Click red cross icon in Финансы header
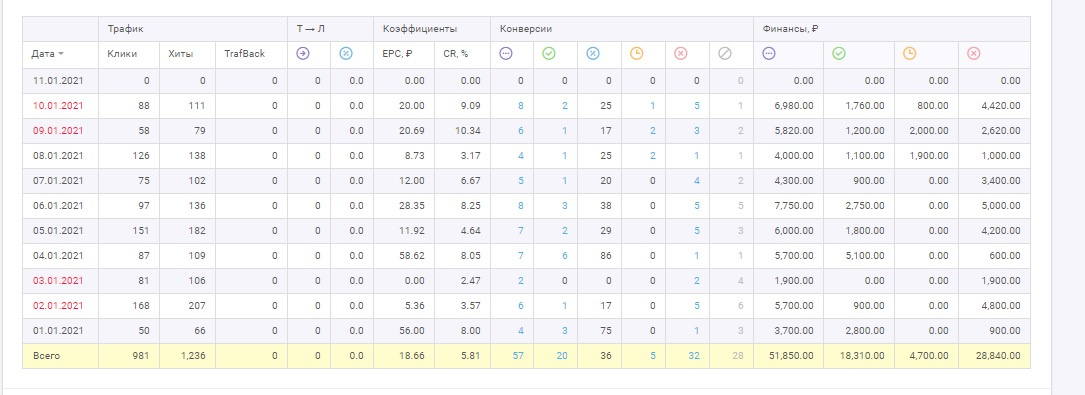This screenshot has width=1085, height=395. [x=974, y=54]
